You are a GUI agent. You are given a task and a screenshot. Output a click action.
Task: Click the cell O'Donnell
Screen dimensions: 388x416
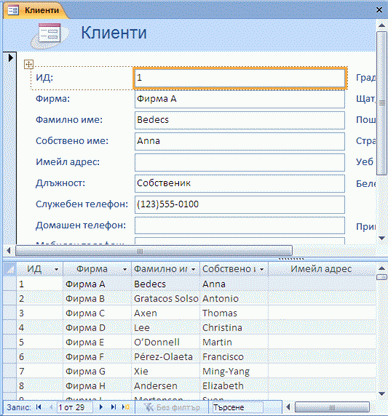click(166, 342)
